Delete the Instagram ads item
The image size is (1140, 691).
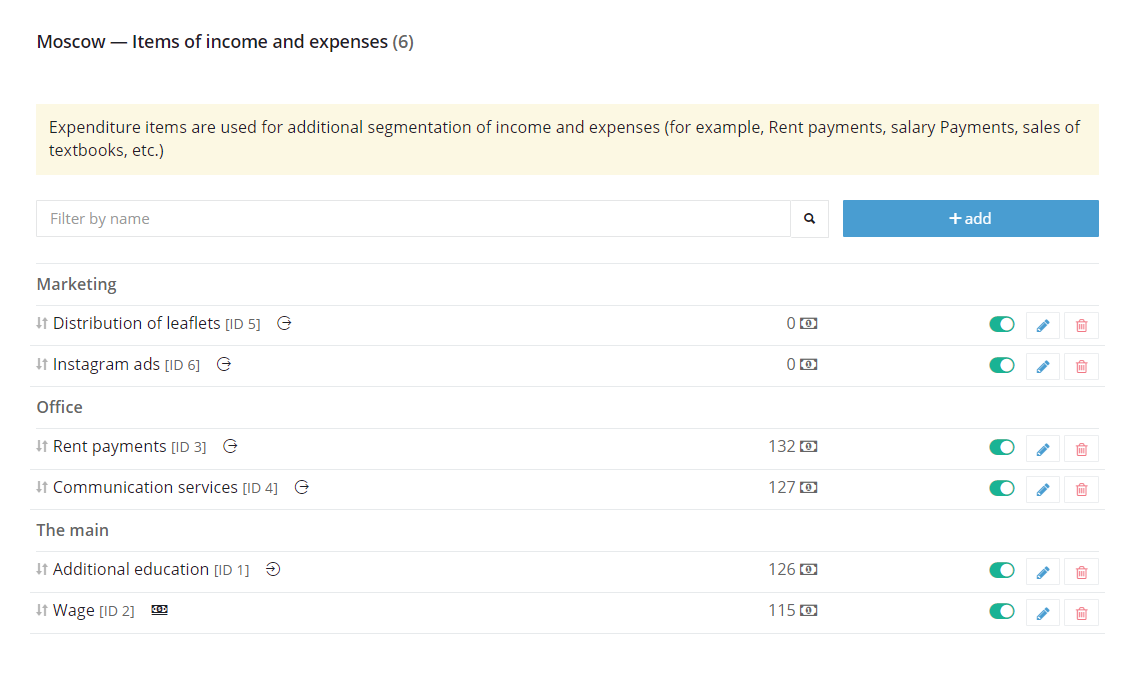coord(1081,366)
